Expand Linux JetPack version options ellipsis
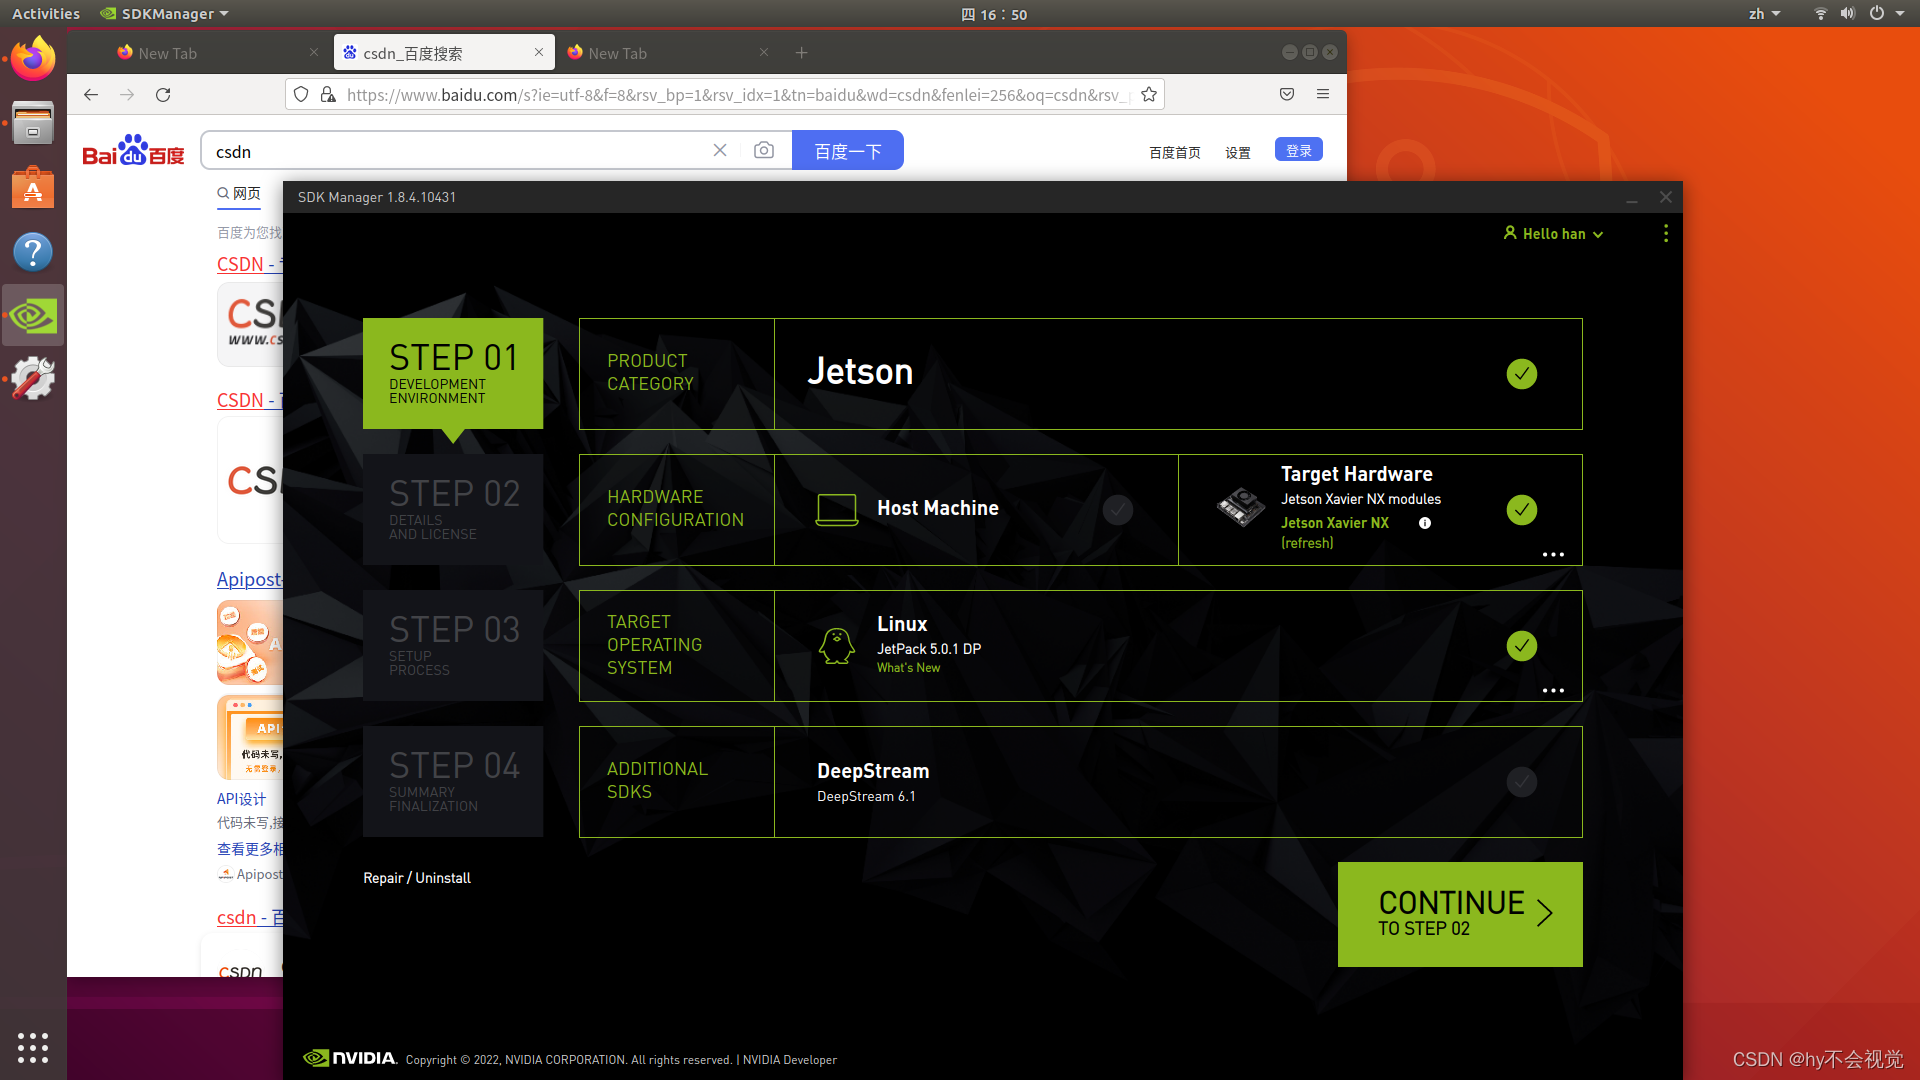Screen dimensions: 1920x1080 tap(1552, 690)
